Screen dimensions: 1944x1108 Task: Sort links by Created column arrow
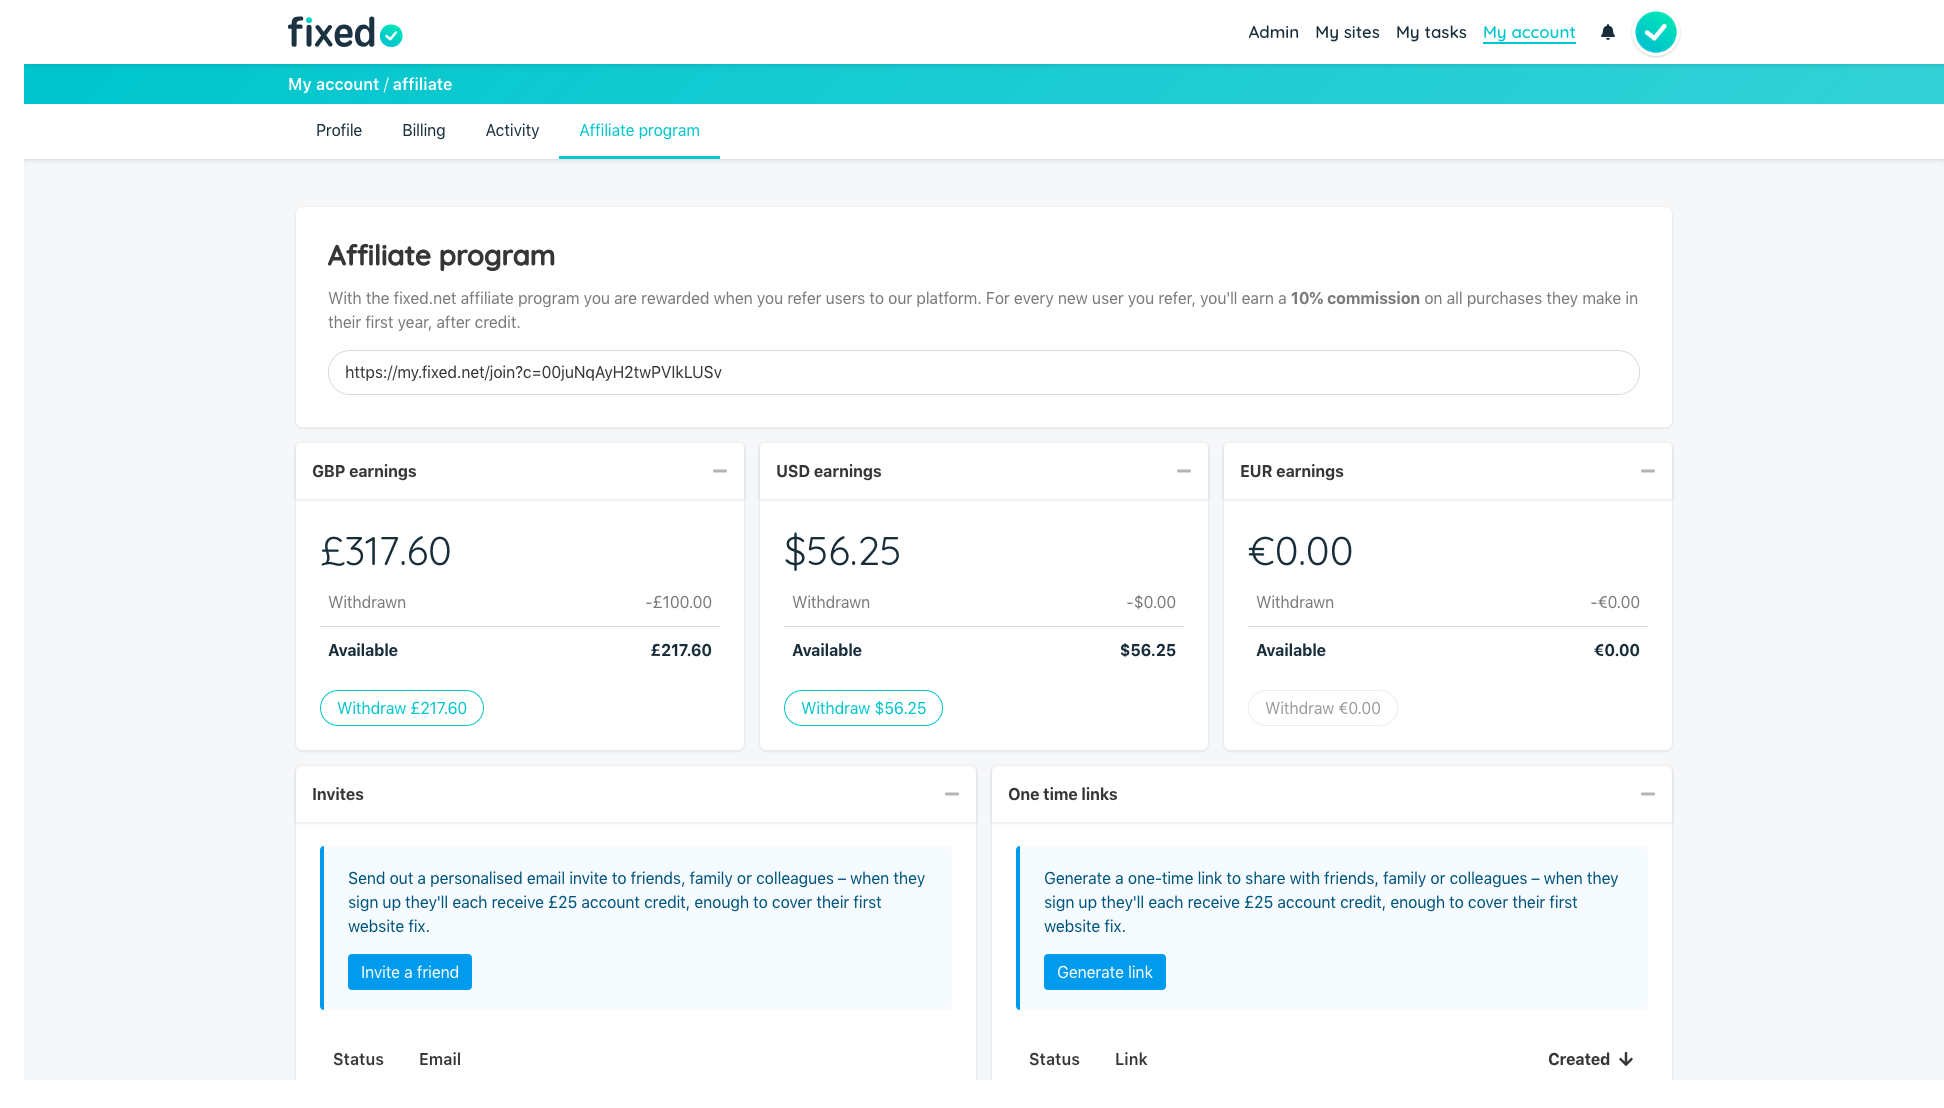coord(1626,1059)
